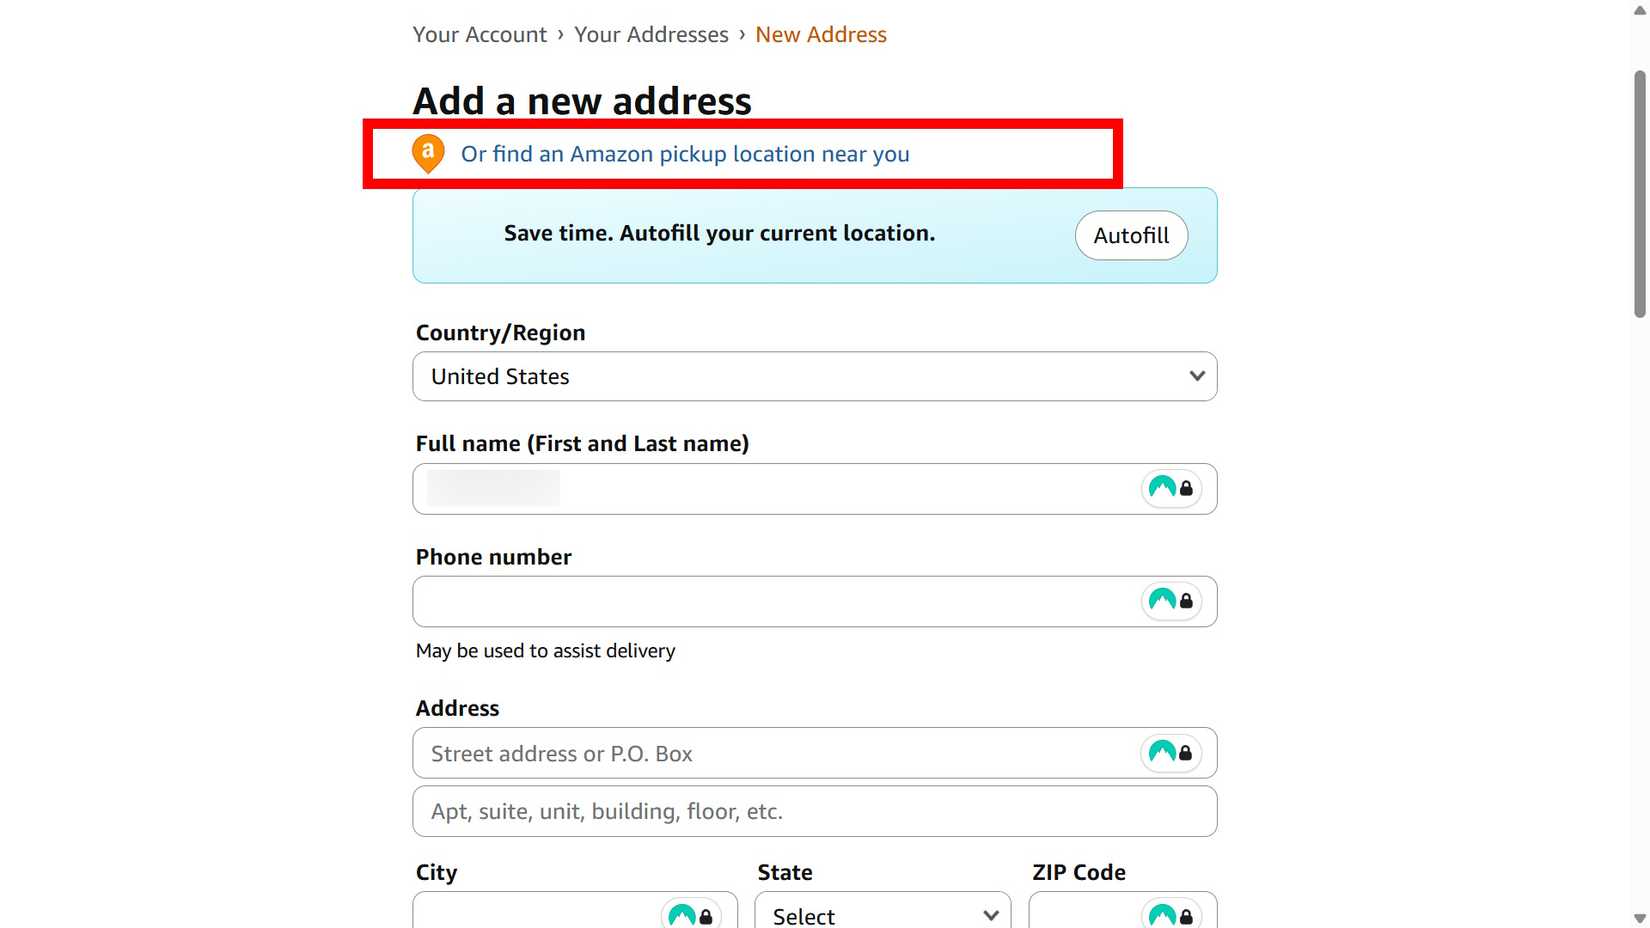Navigate to Your Addresses breadcrumb
1650x928 pixels.
click(x=651, y=33)
